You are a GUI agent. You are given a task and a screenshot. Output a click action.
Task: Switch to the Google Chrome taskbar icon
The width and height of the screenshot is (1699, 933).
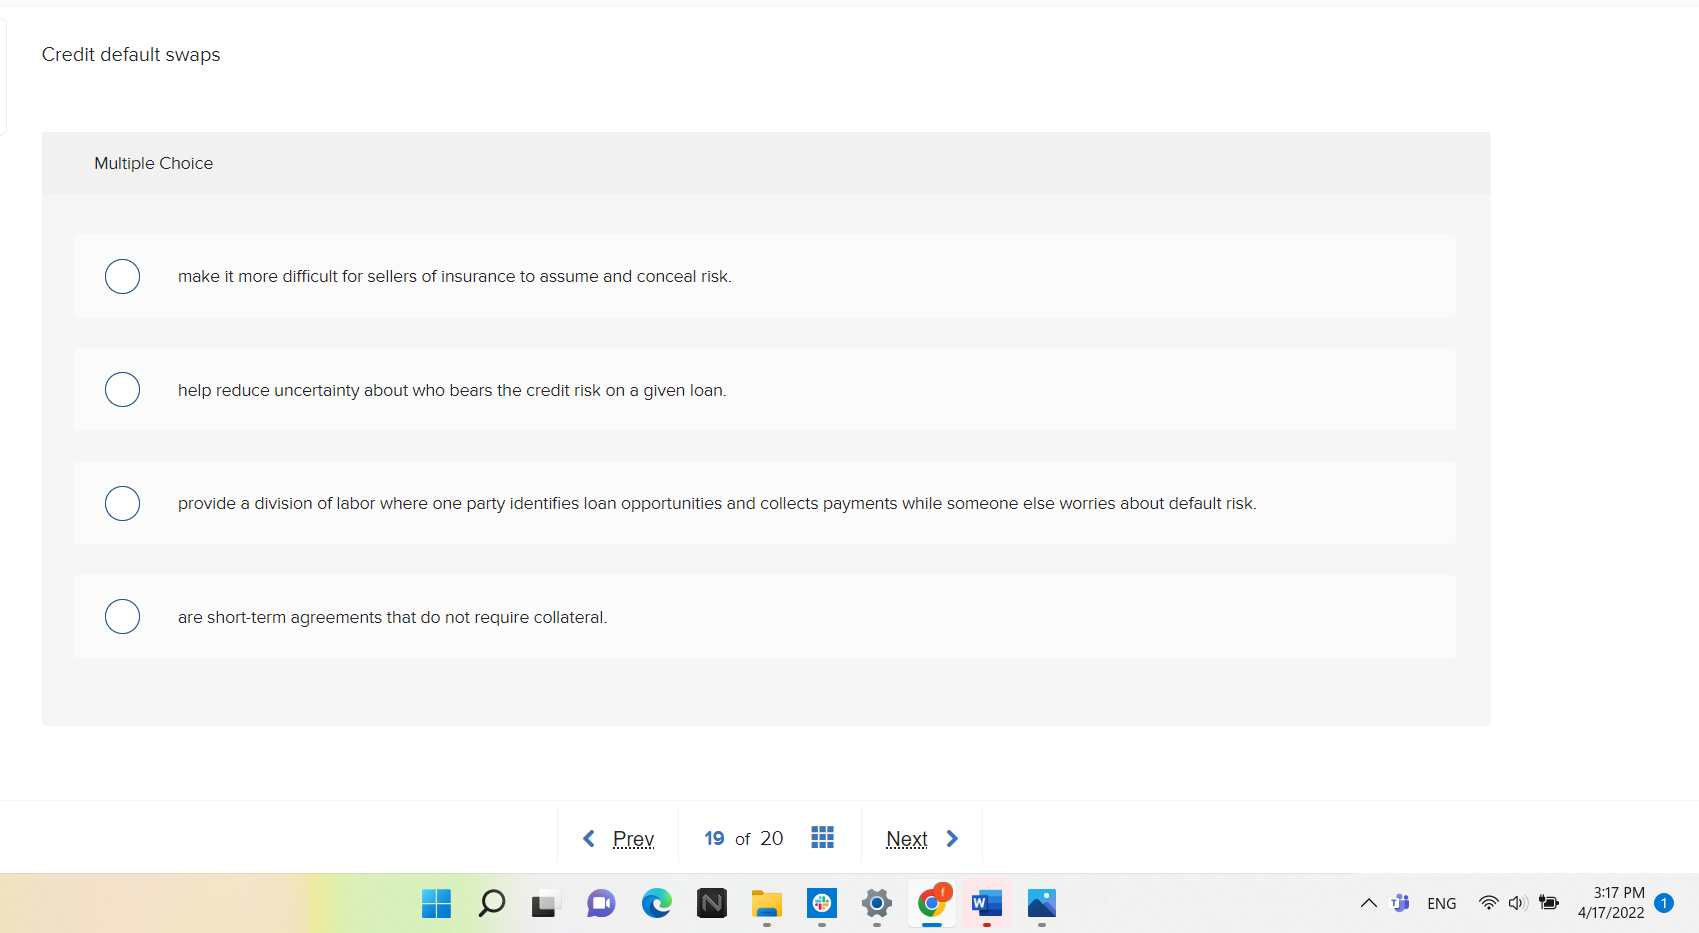(932, 904)
